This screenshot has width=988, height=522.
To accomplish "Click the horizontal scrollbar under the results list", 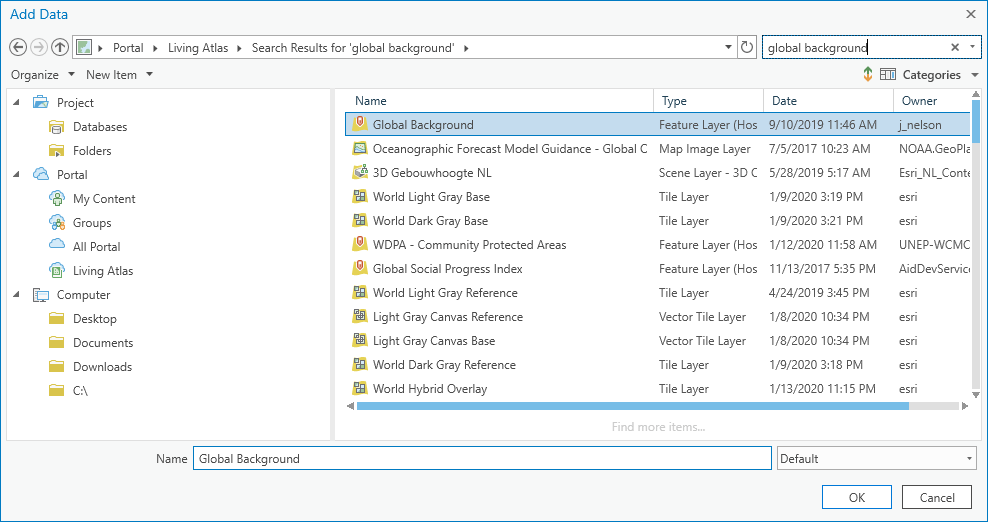I will (650, 407).
